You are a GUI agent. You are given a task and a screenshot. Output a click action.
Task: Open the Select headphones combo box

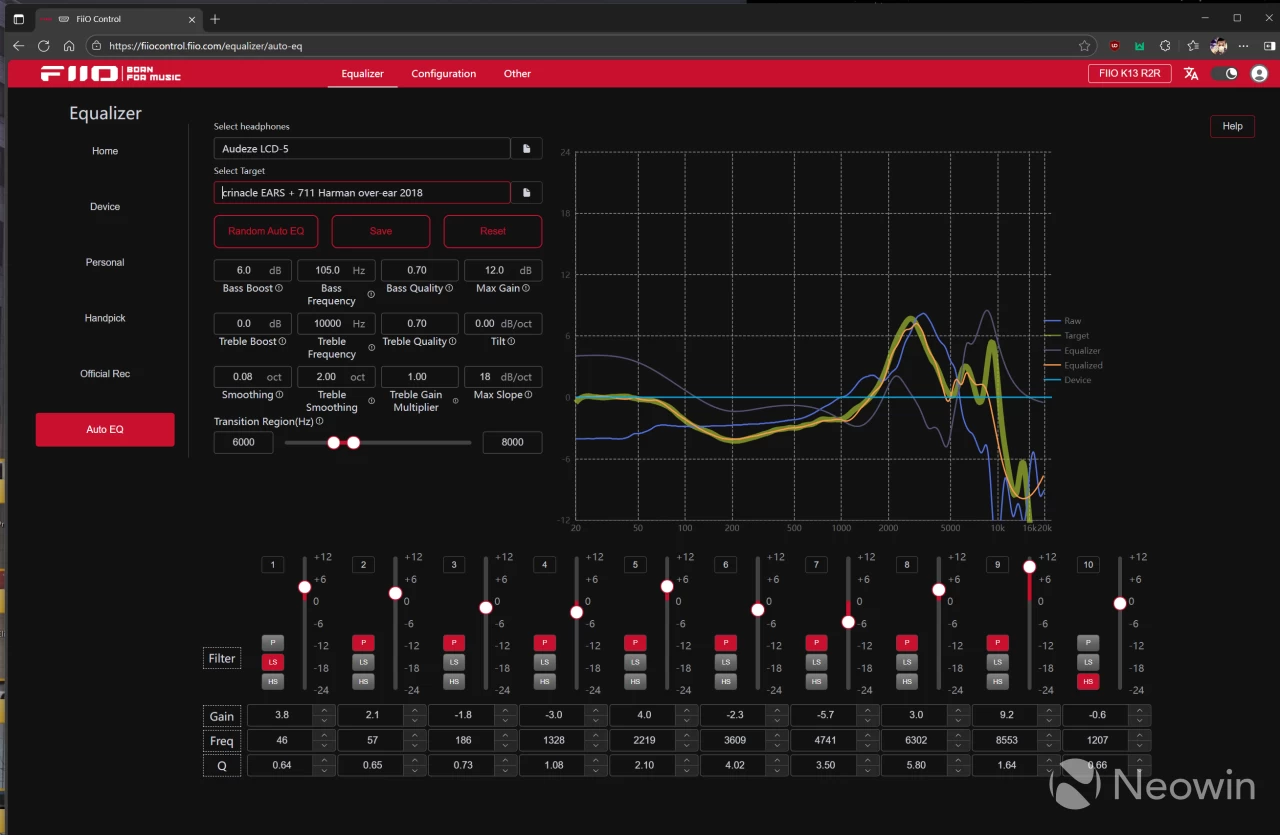(362, 148)
